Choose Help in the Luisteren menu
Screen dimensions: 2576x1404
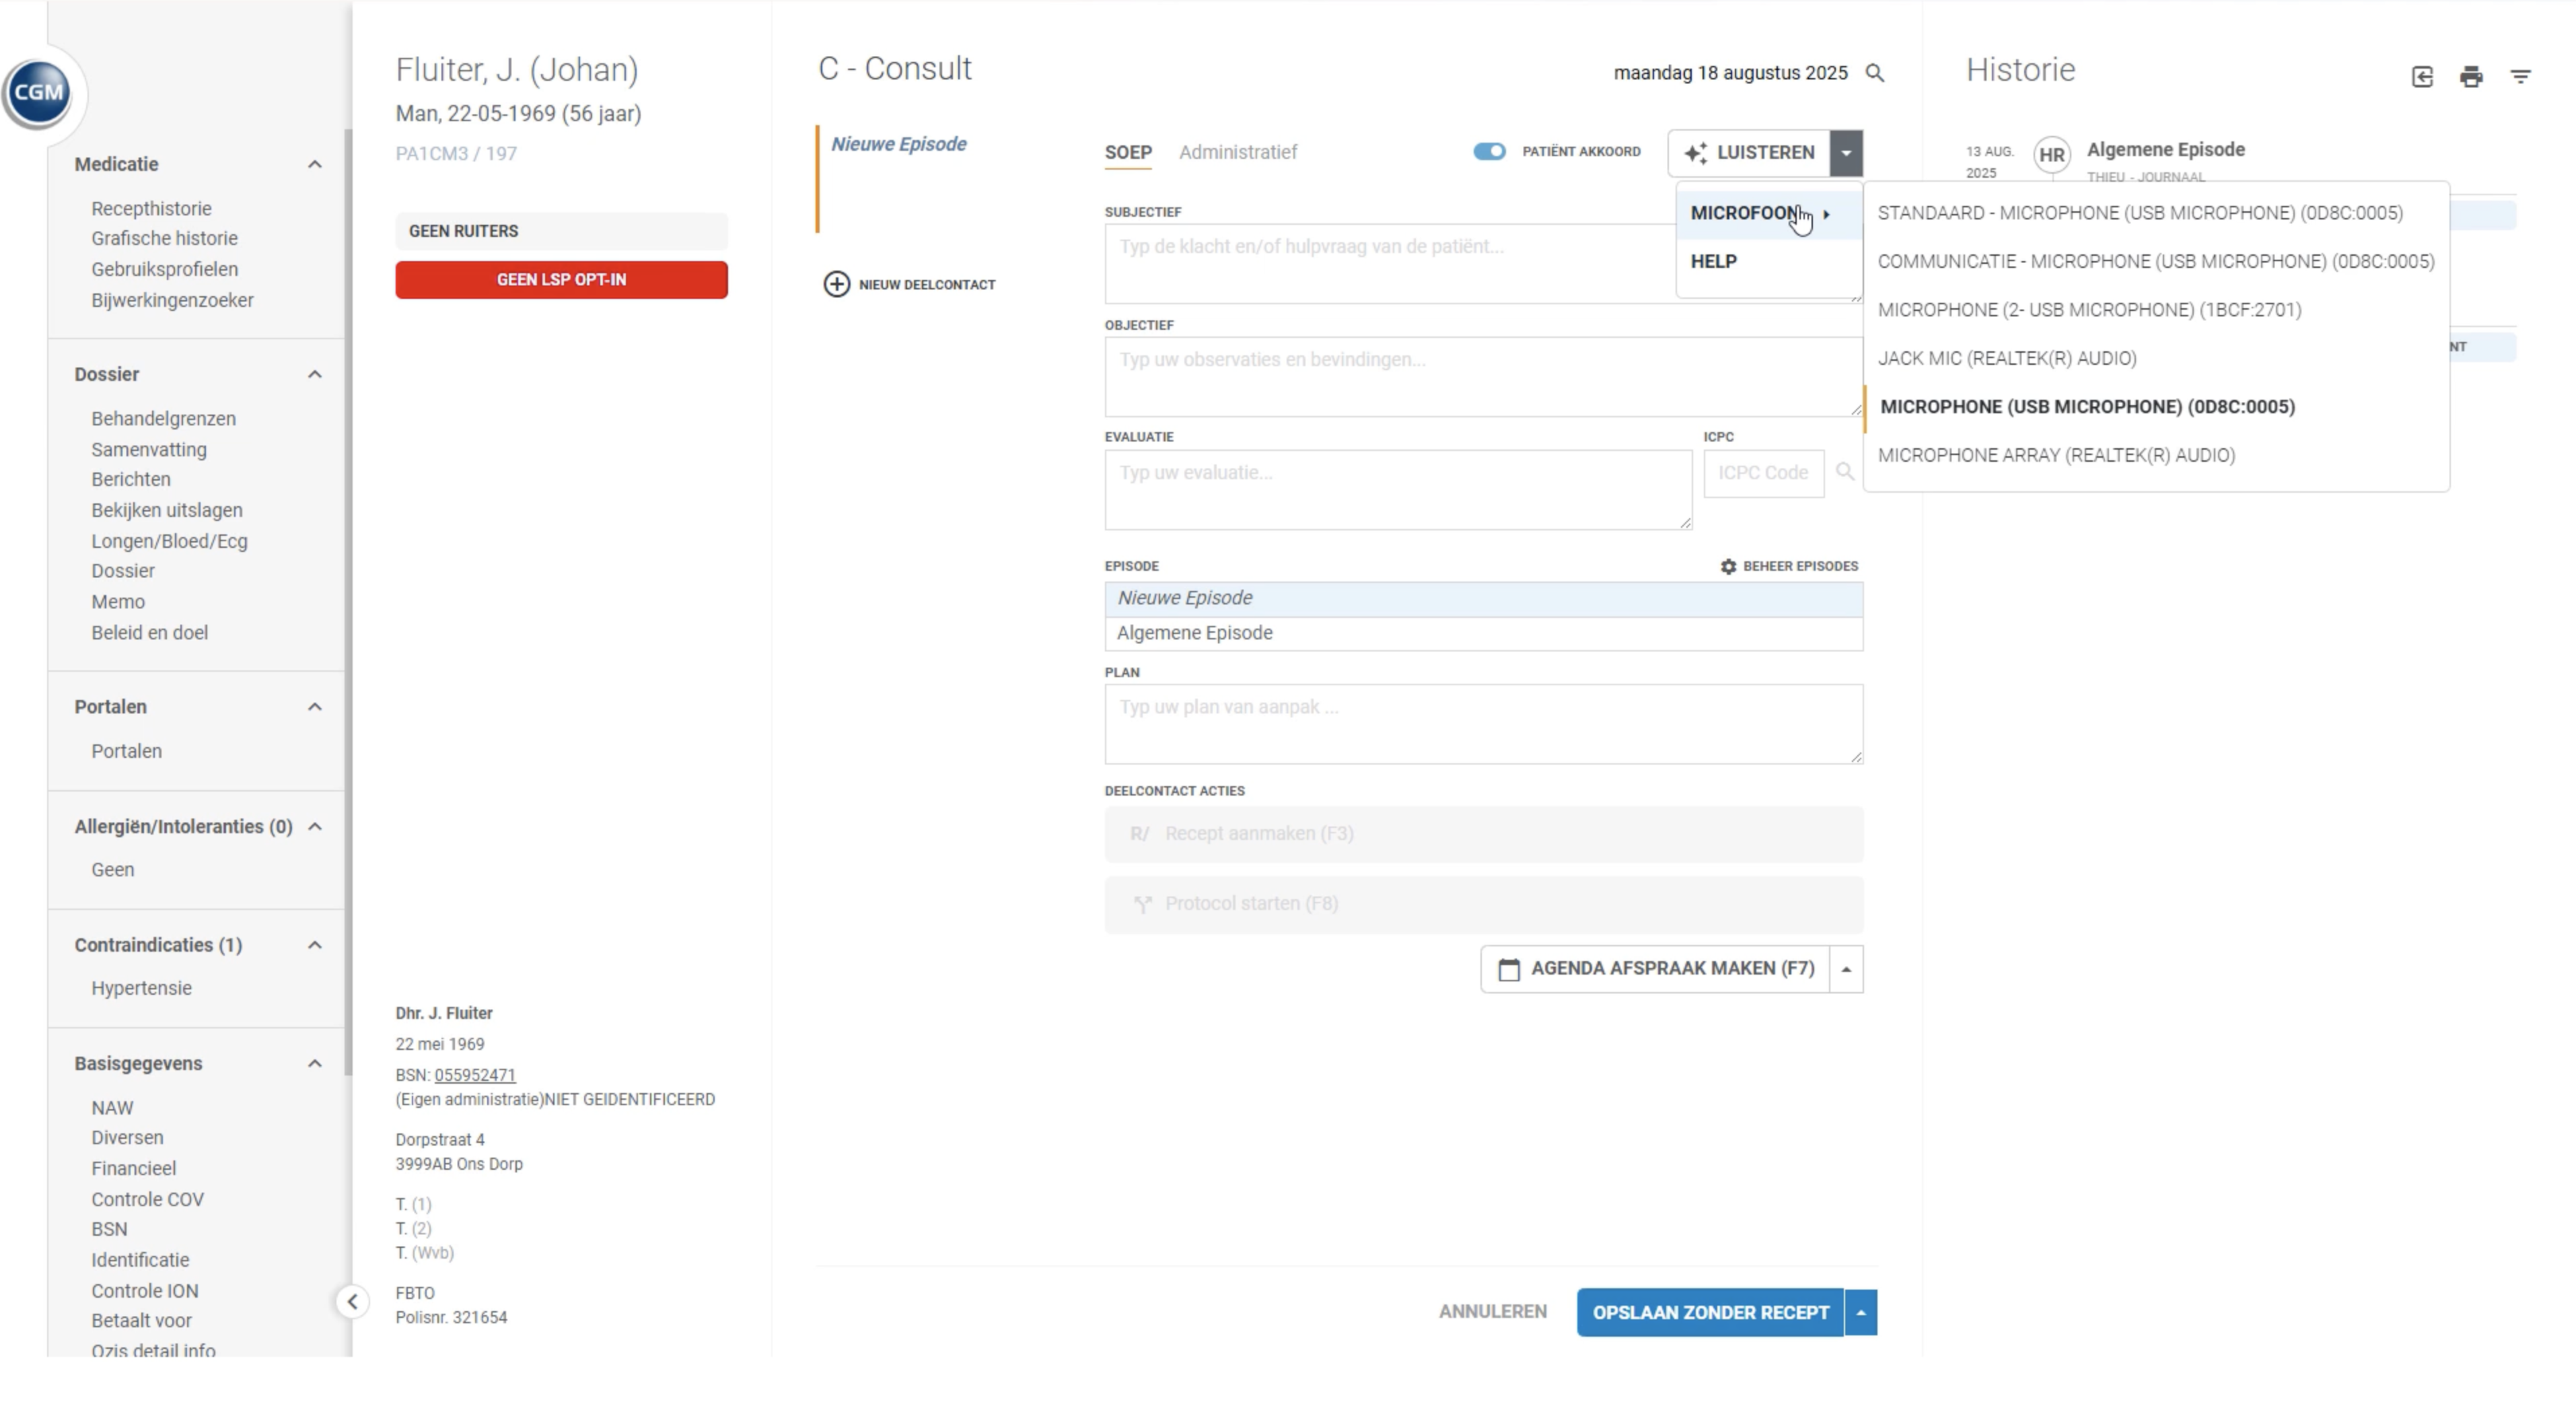pos(1713,262)
